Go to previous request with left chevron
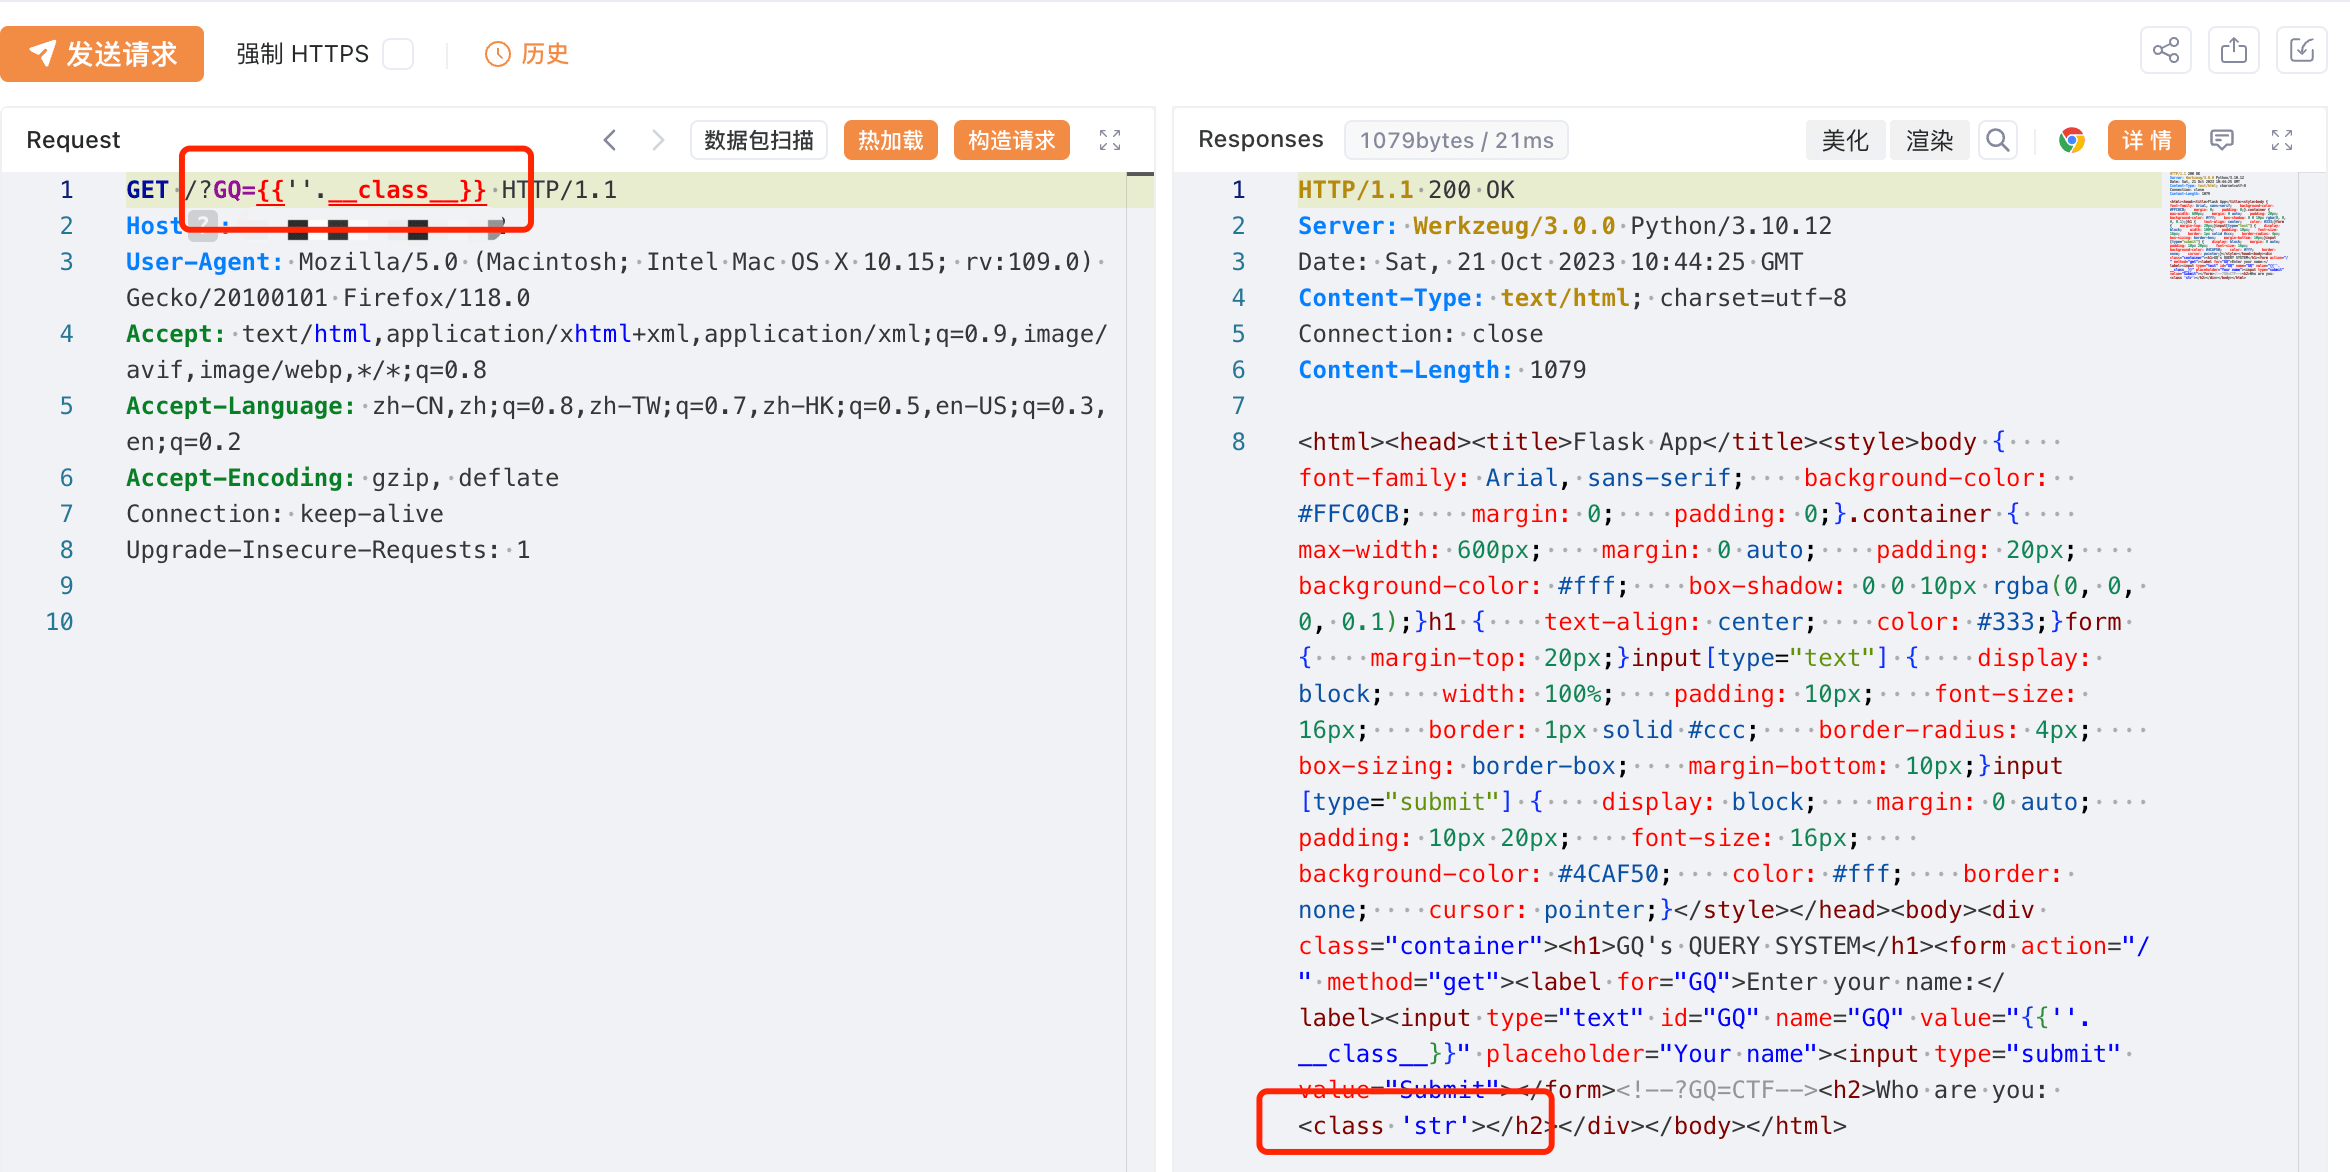 pos(610,140)
